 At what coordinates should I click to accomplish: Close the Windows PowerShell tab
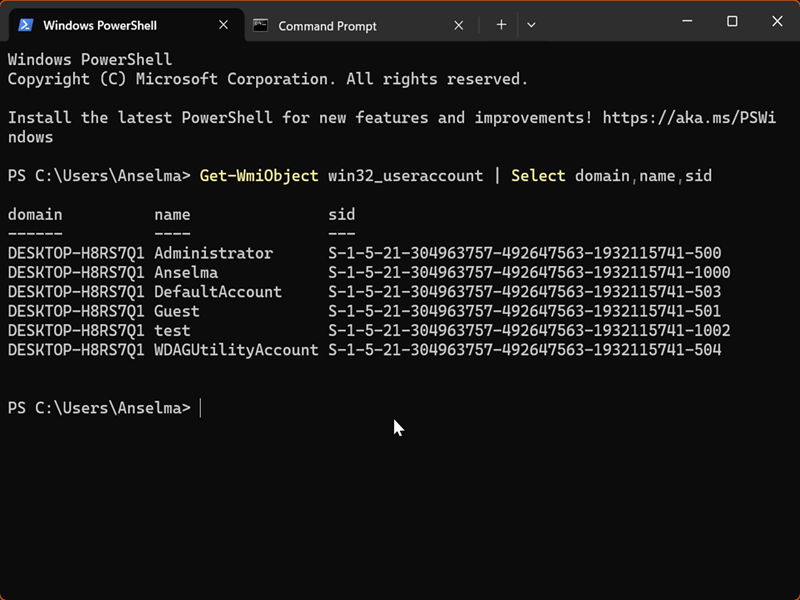[x=224, y=25]
